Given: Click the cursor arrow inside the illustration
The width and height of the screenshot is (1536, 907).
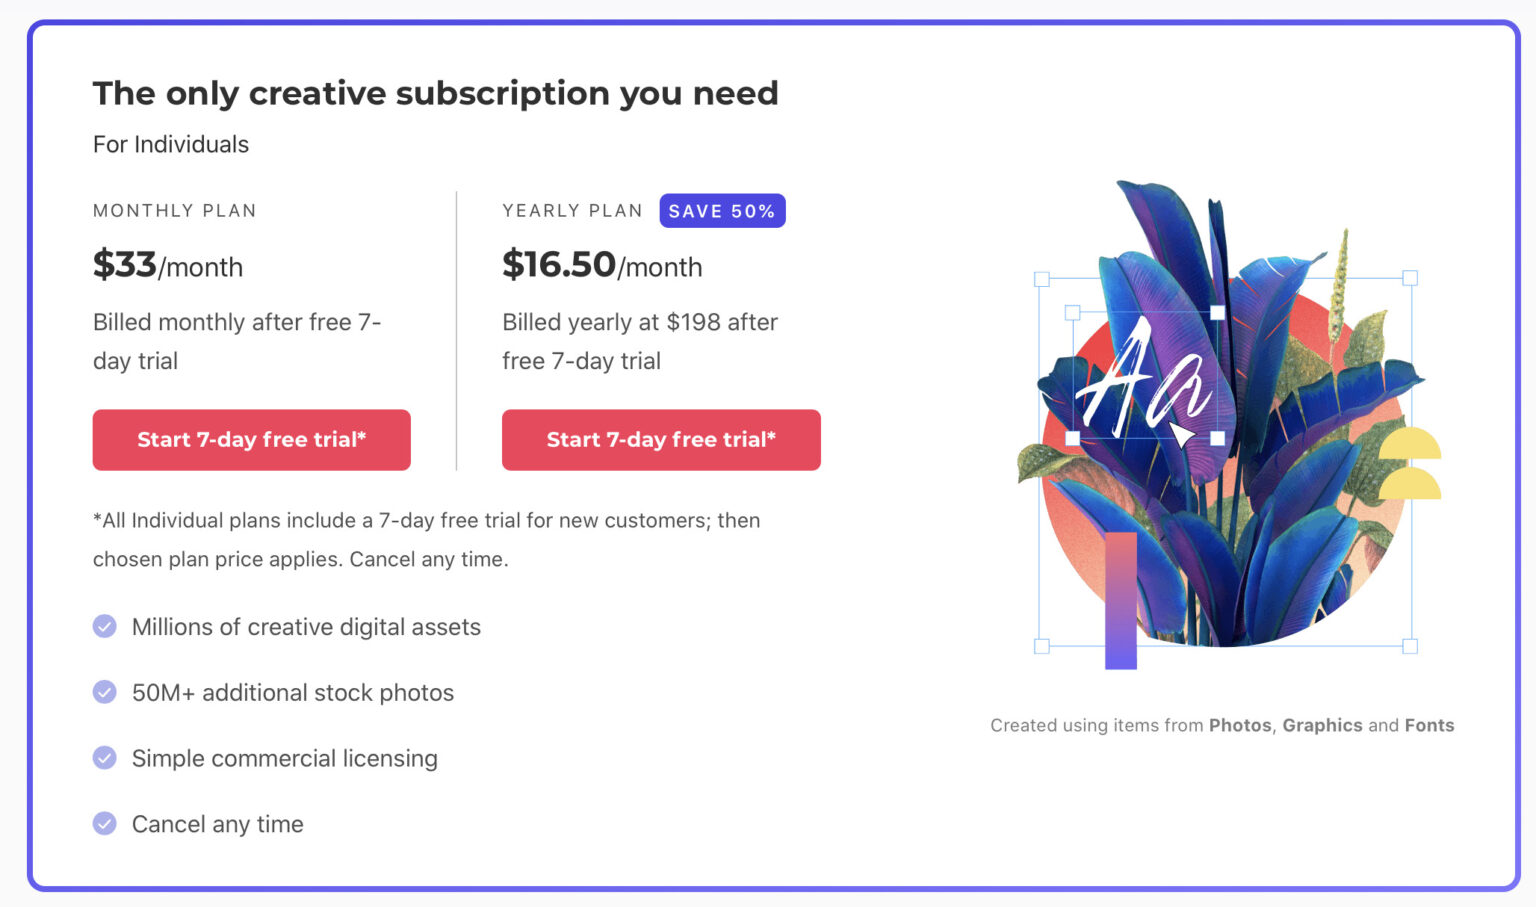Looking at the screenshot, I should pos(1180,432).
